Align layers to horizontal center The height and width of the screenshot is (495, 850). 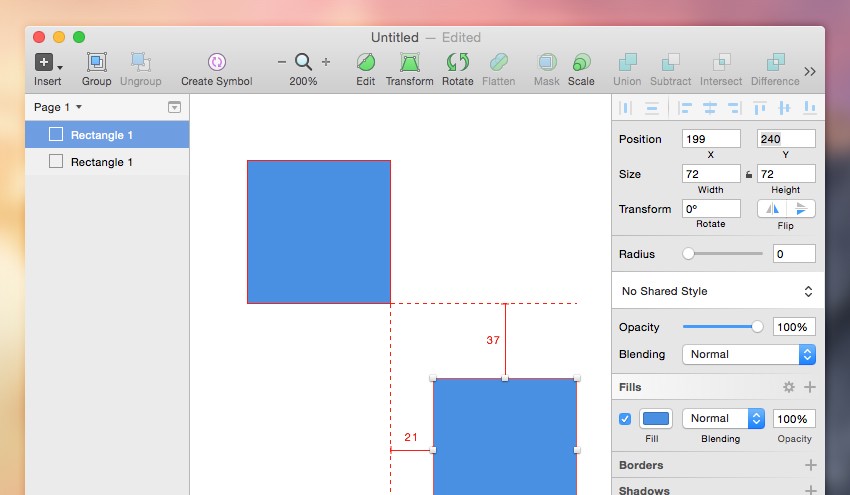click(x=710, y=108)
